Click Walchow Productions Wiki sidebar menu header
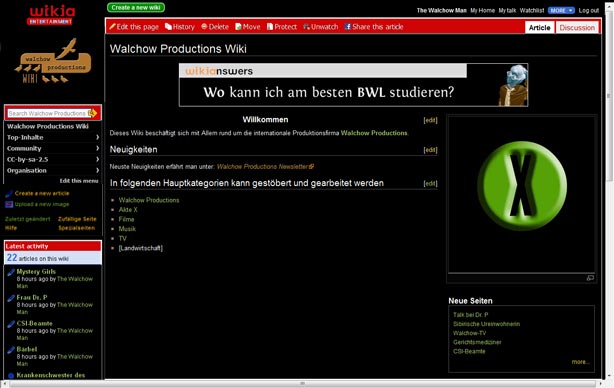The image size is (614, 388). pos(48,126)
